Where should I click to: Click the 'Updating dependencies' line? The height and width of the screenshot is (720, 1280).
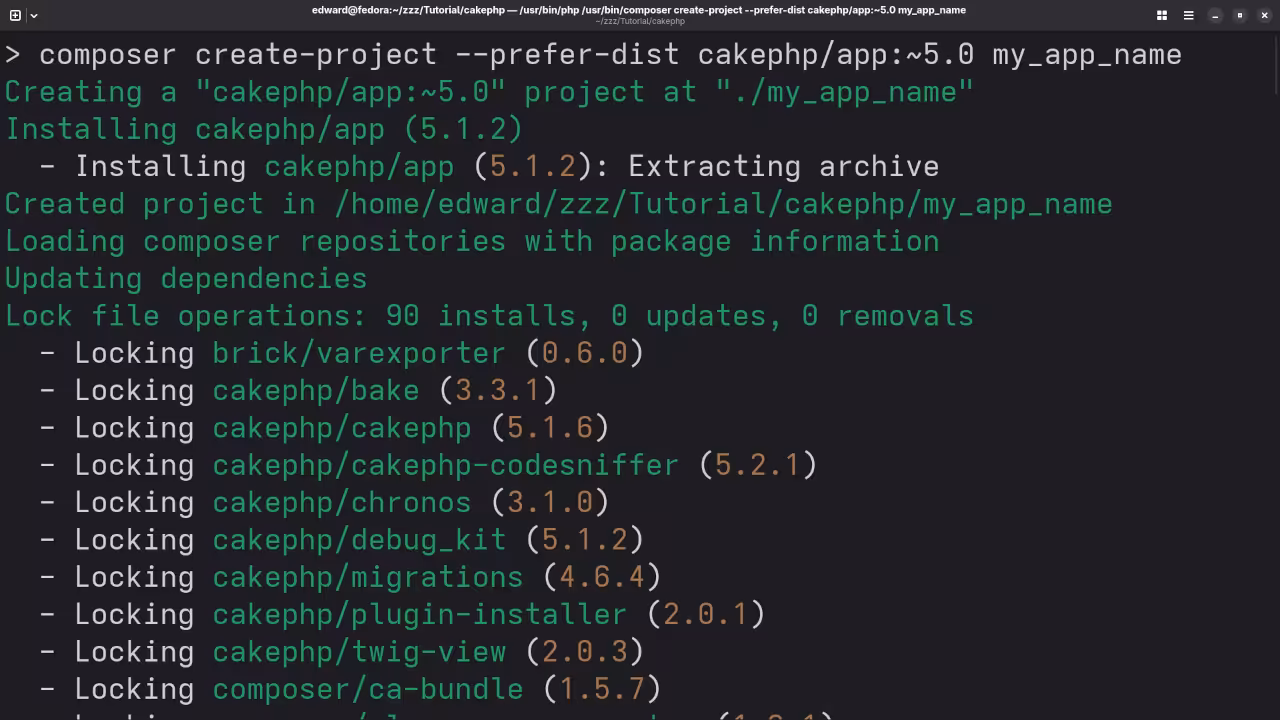tap(186, 278)
